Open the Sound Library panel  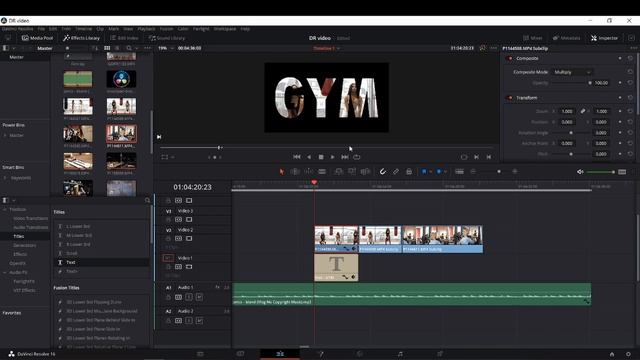(x=167, y=38)
